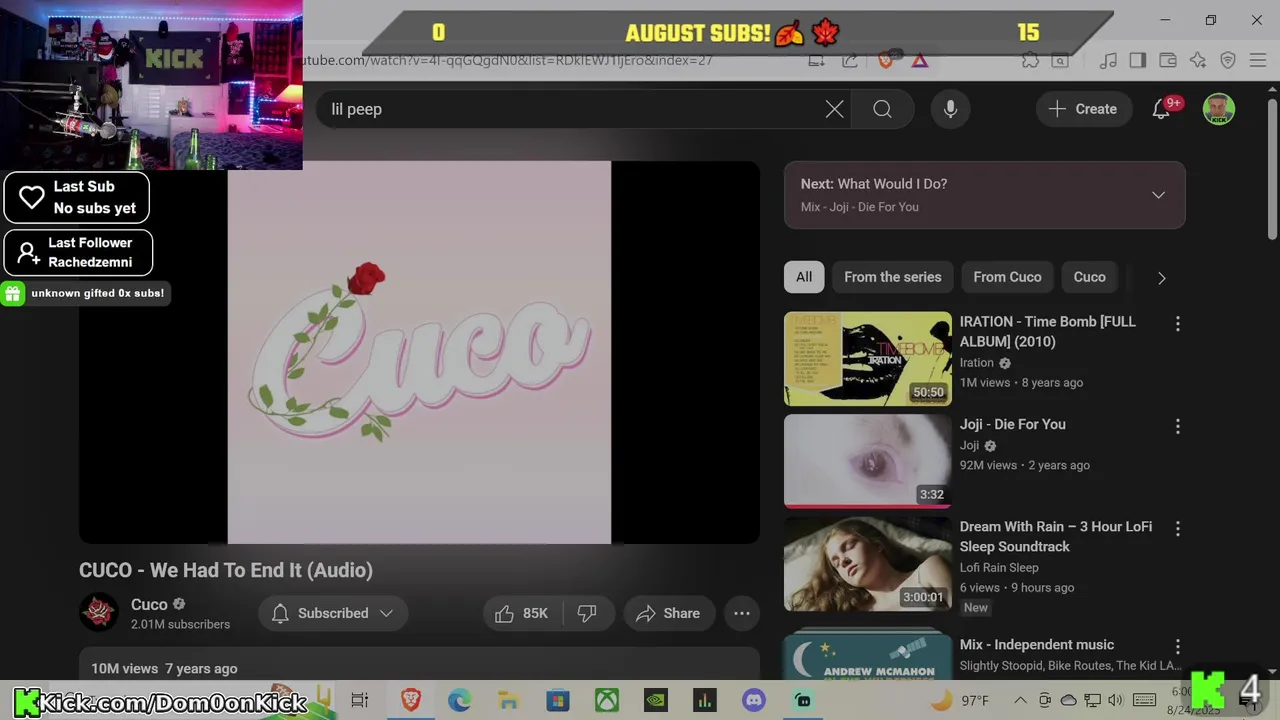The height and width of the screenshot is (720, 1280).
Task: Open NVIDIA app on the taskbar
Action: point(655,700)
